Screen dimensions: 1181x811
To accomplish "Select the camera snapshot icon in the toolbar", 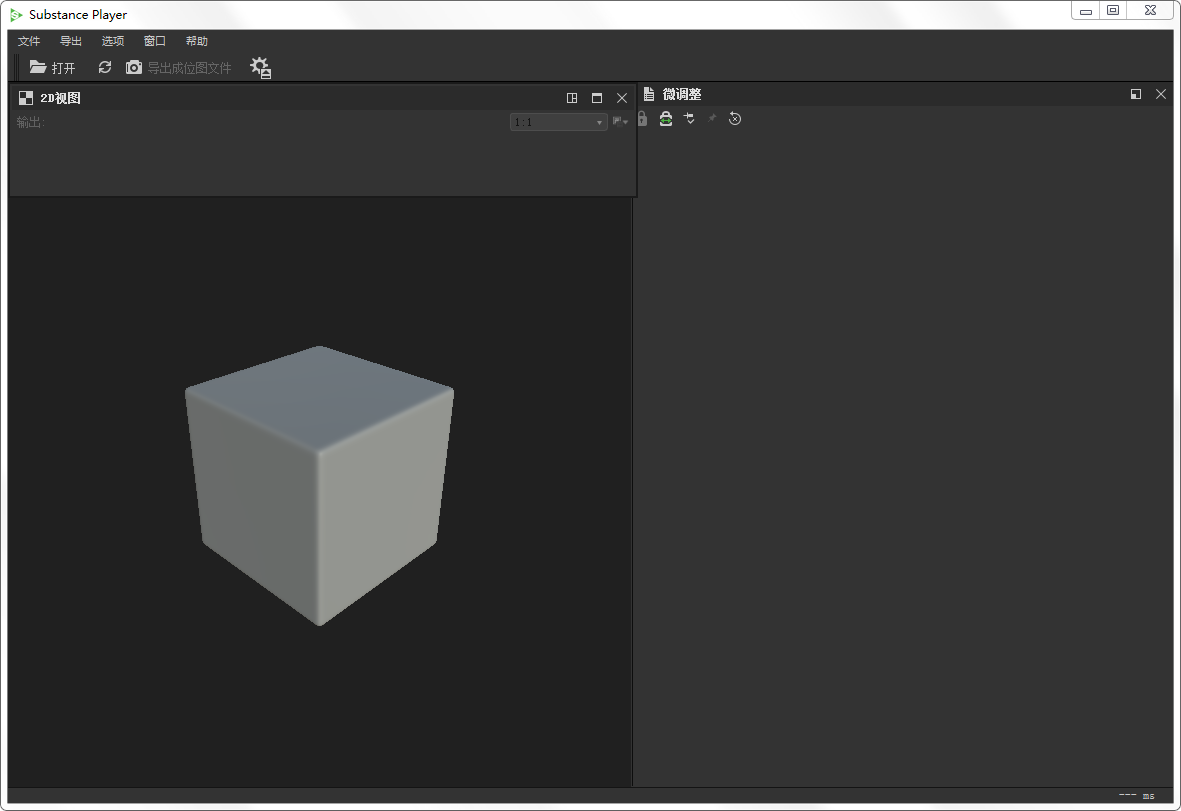I will 134,68.
